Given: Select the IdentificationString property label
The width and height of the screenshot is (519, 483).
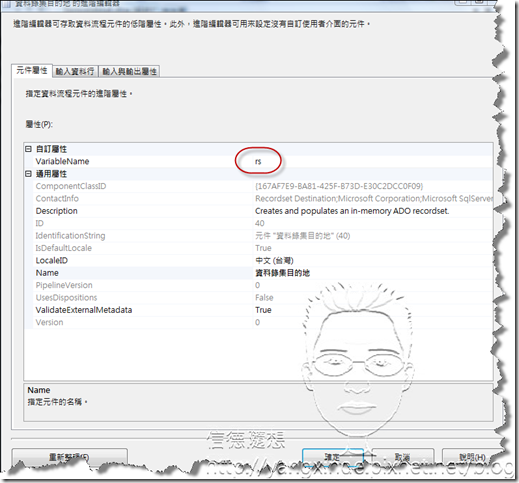Looking at the screenshot, I should point(70,236).
